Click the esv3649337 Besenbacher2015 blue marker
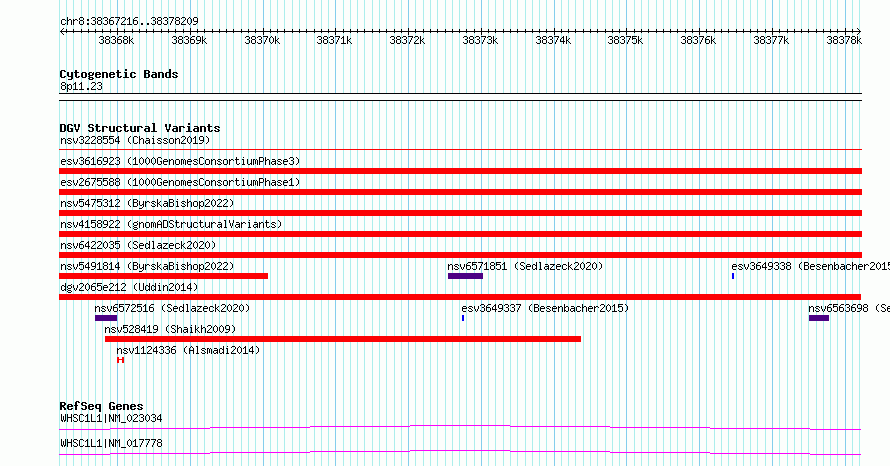Screen dimensions: 890x466 point(463,318)
